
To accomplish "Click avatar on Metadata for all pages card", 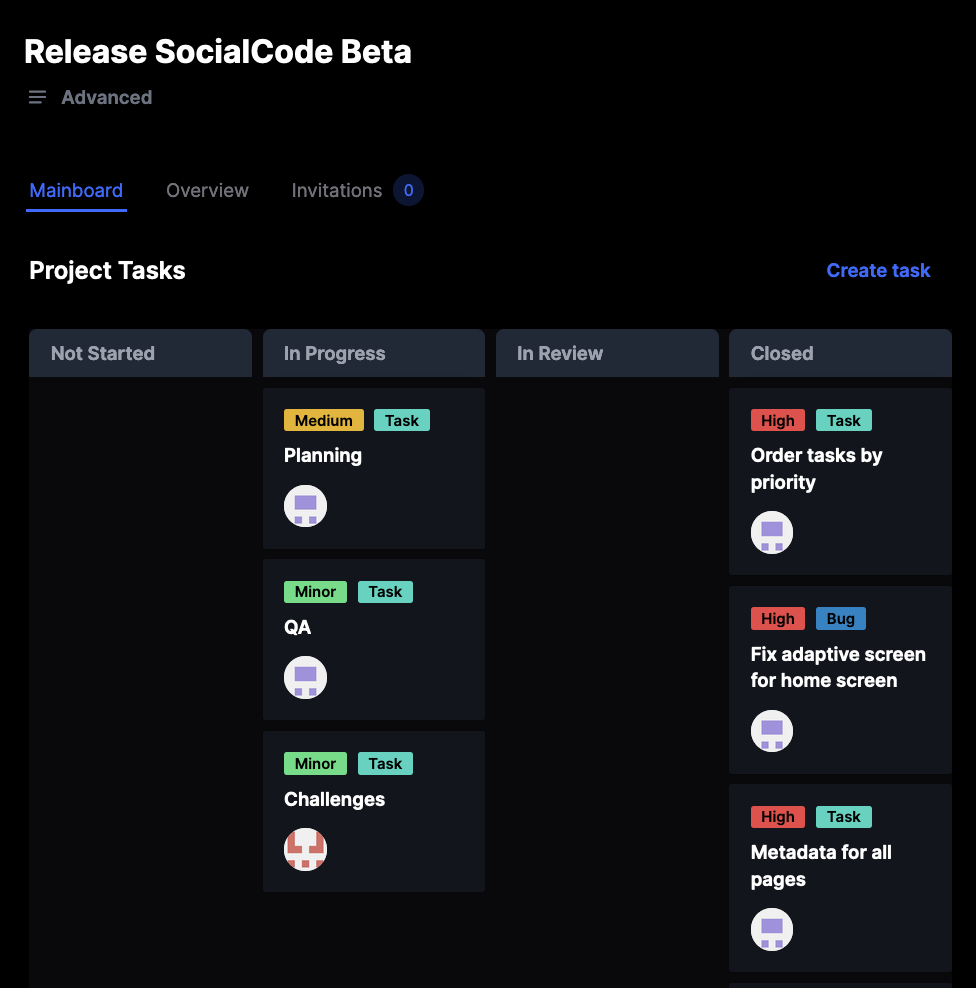I will [x=772, y=930].
